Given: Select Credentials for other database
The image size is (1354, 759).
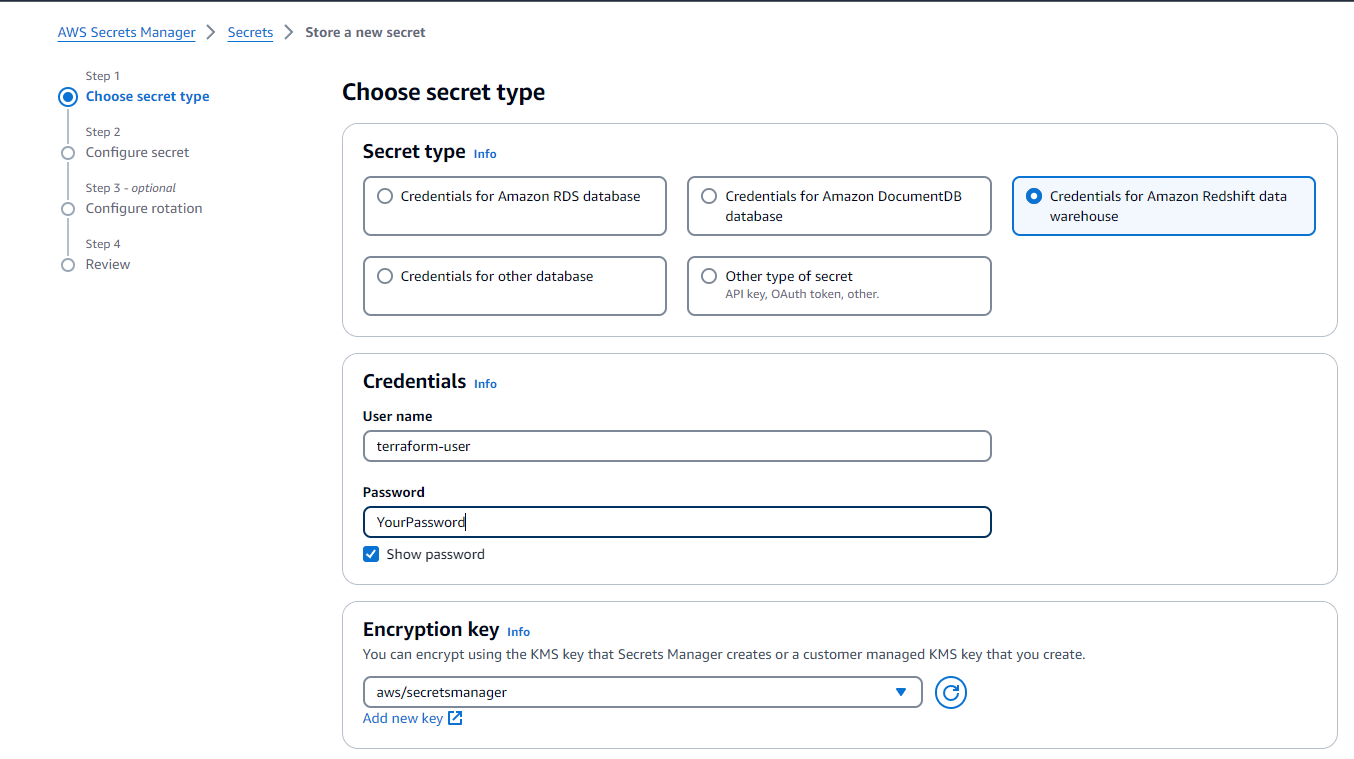Looking at the screenshot, I should 385,277.
